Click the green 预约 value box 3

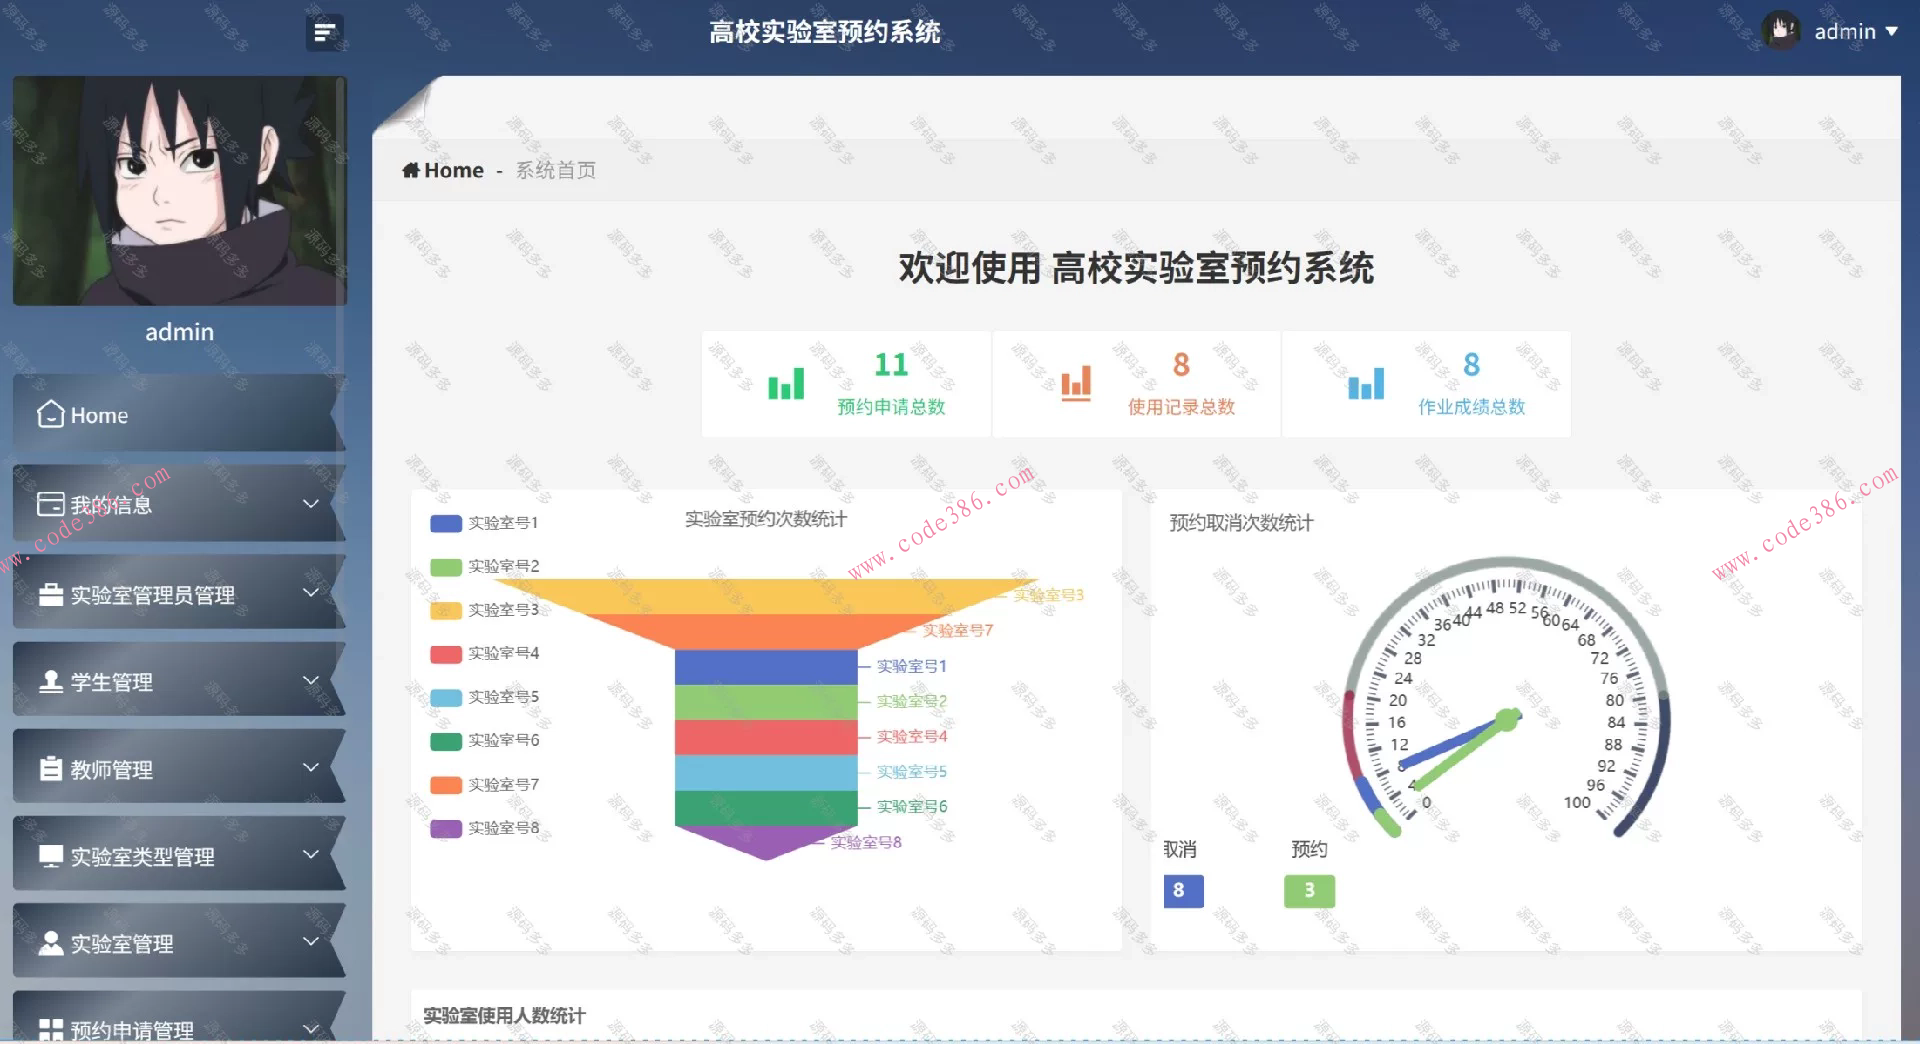click(x=1309, y=890)
